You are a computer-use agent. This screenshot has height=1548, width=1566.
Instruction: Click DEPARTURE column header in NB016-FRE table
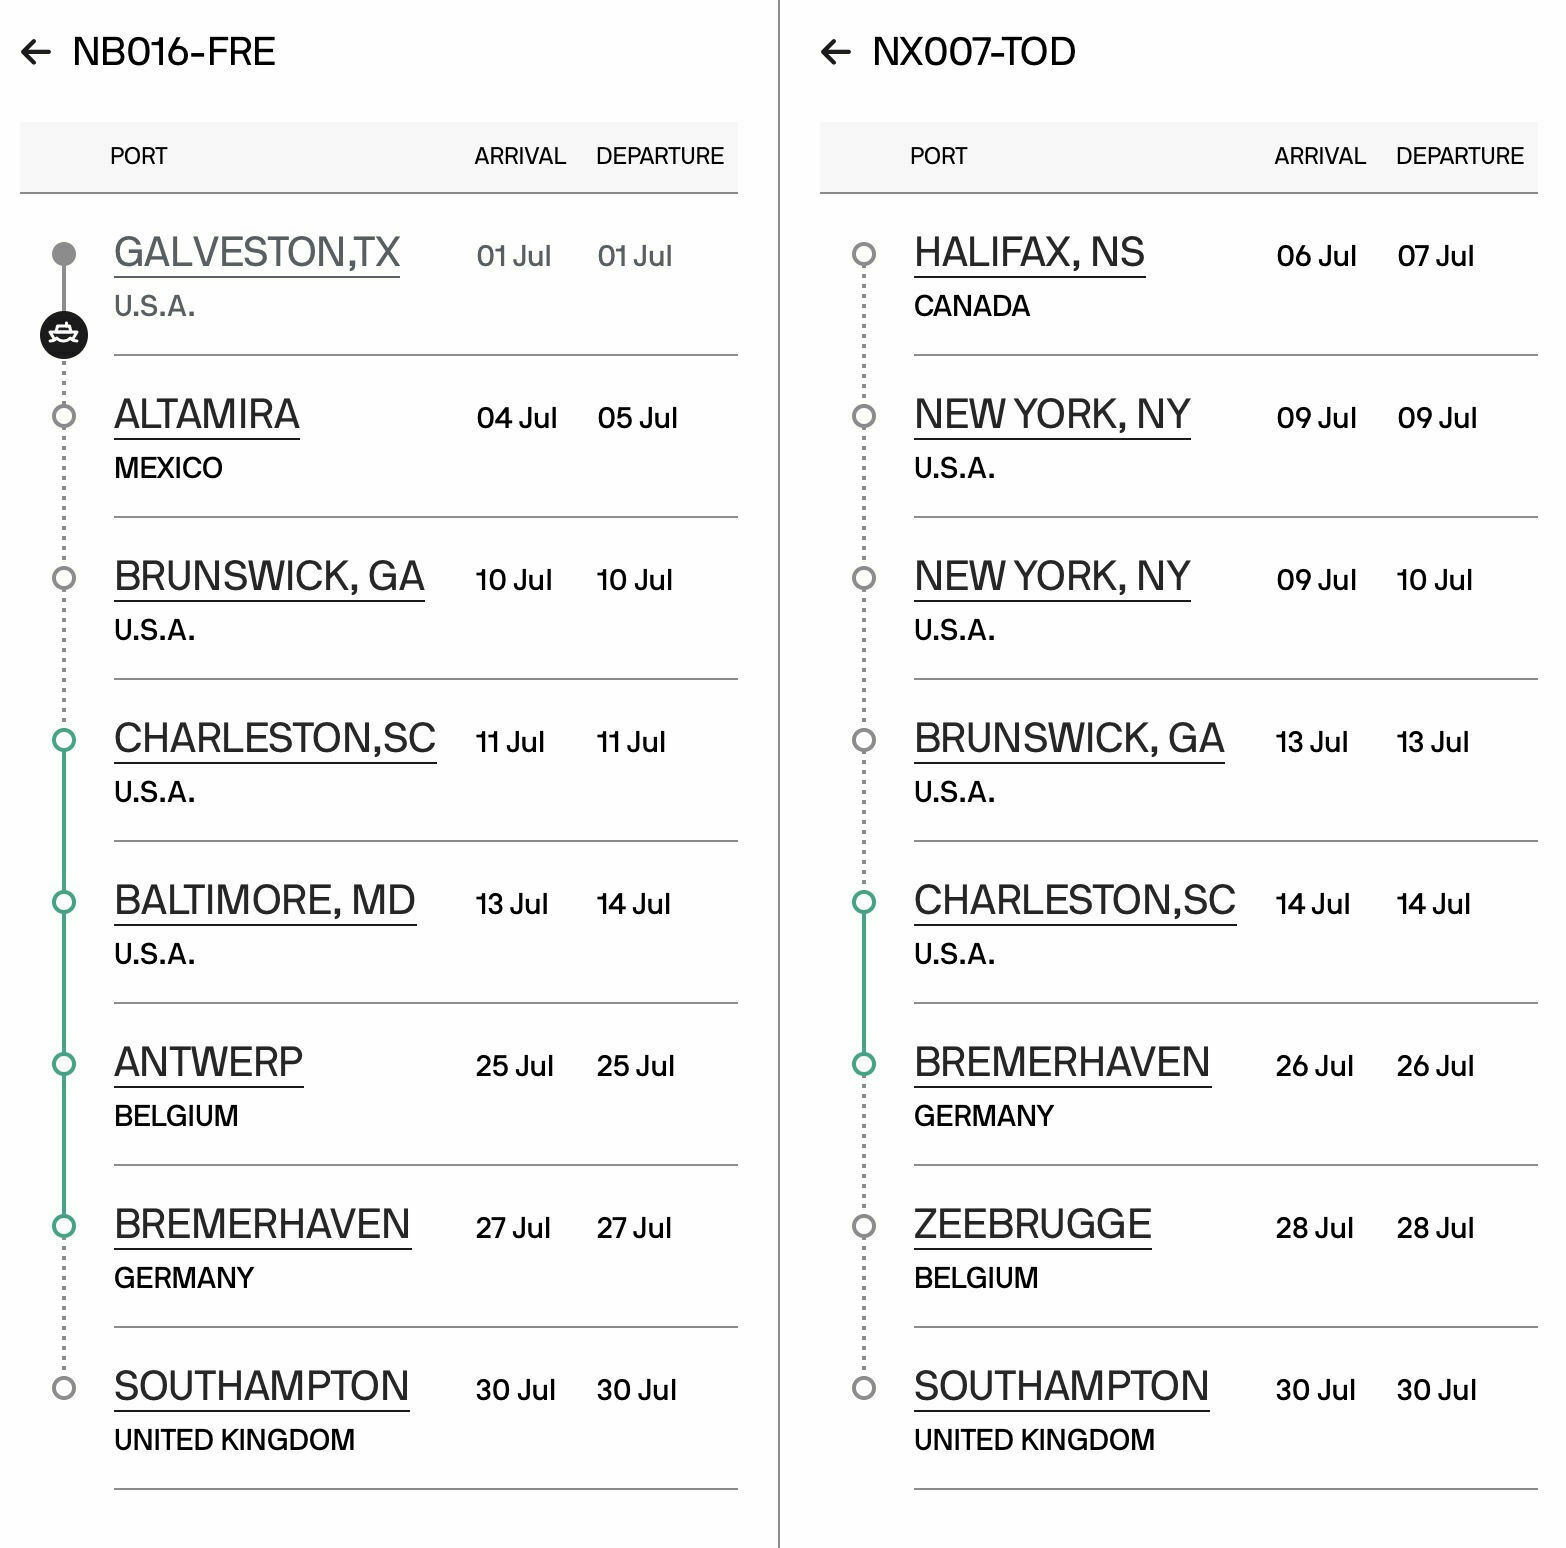[660, 156]
